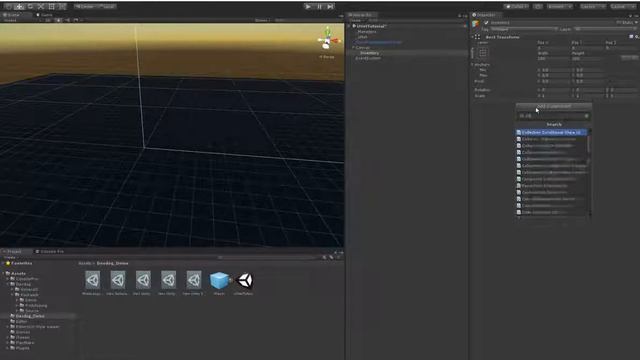Collapse the Rect Transform component foldout

[x=473, y=37]
